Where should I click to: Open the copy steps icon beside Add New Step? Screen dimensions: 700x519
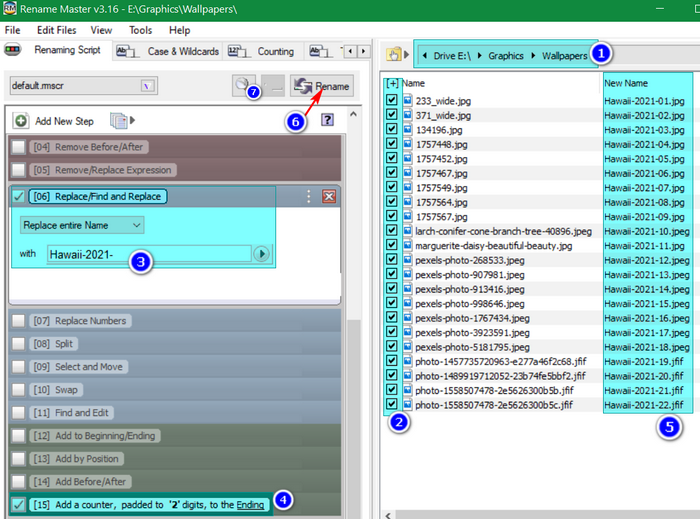click(119, 120)
